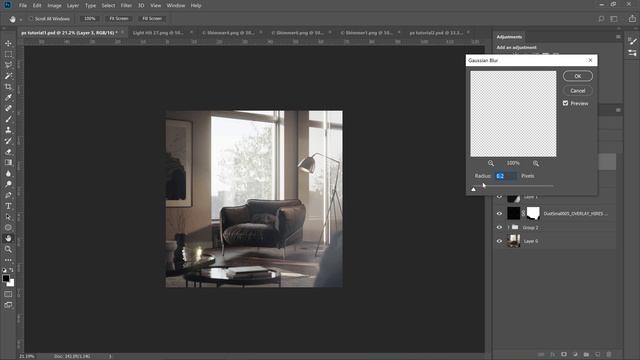
Task: Click the Radius input field
Action: [506, 176]
